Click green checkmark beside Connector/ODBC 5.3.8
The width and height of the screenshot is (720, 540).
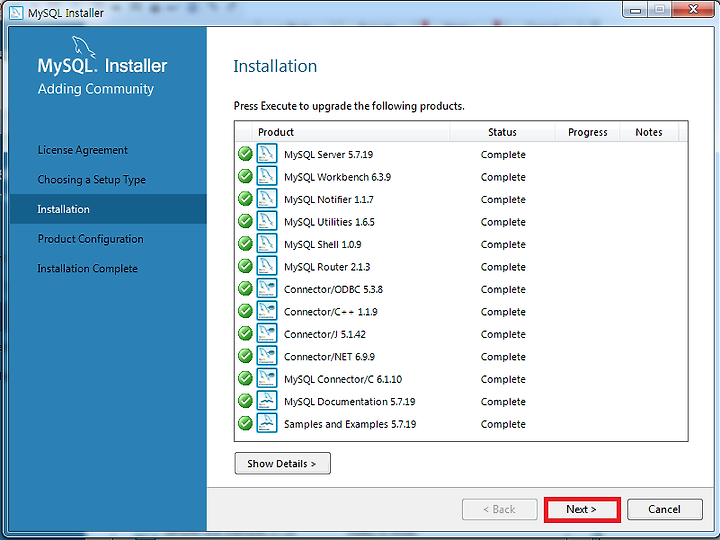pos(245,289)
